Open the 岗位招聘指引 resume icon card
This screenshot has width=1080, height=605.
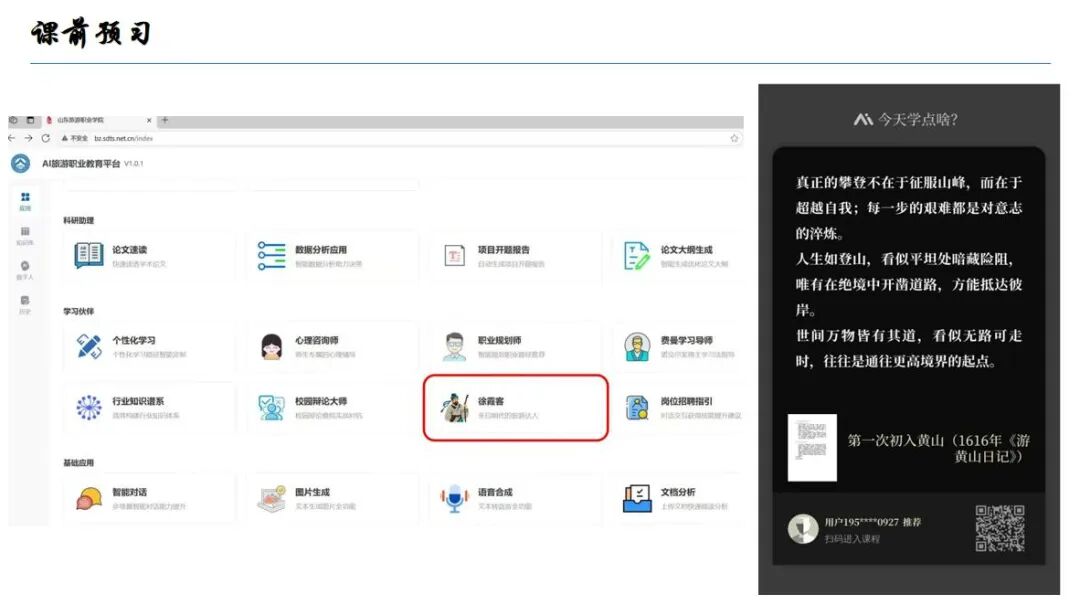(678, 407)
